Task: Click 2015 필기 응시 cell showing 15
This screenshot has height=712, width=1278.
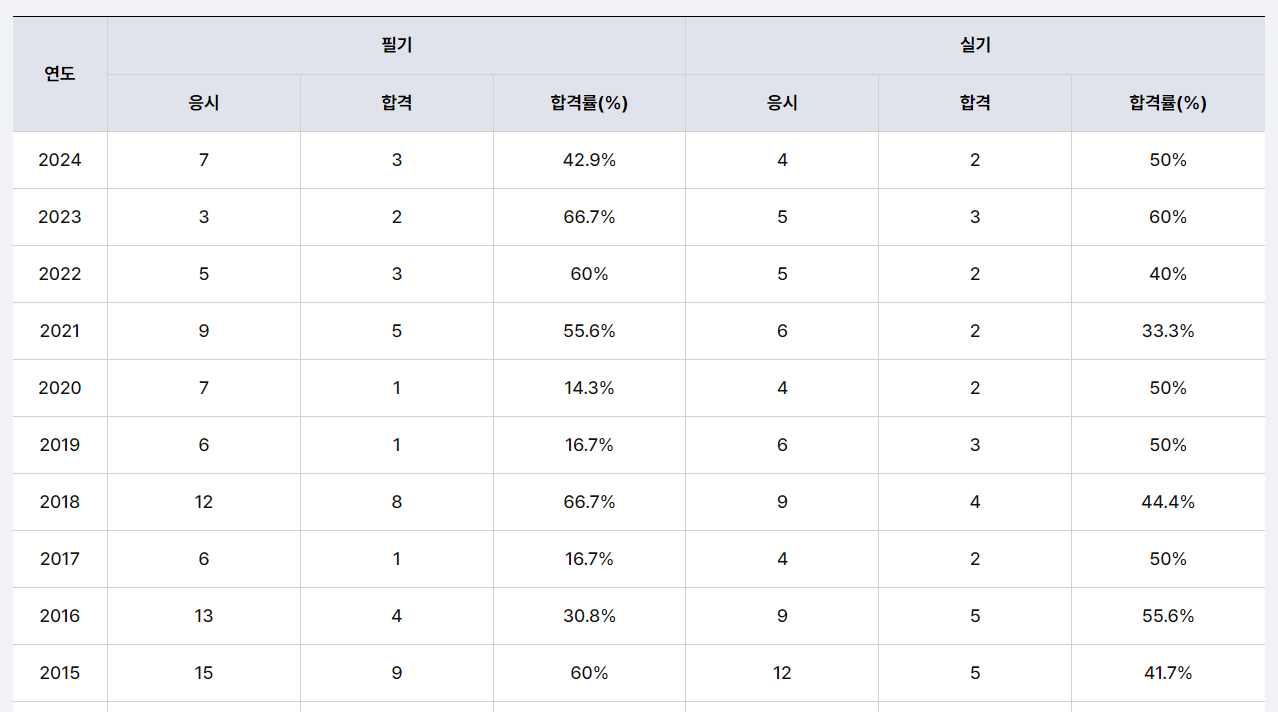Action: point(204,673)
